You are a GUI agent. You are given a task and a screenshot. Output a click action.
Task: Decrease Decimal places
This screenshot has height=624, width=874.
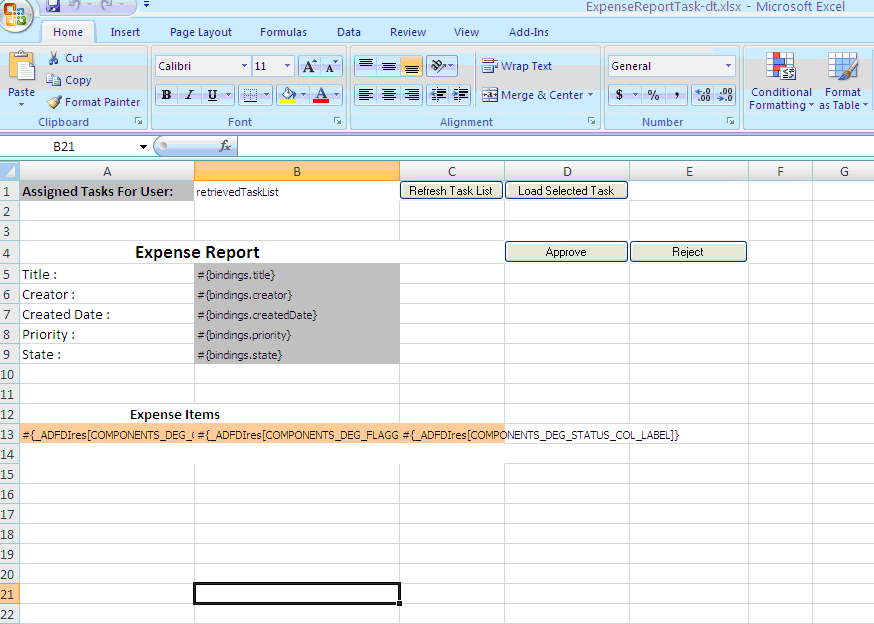point(725,95)
